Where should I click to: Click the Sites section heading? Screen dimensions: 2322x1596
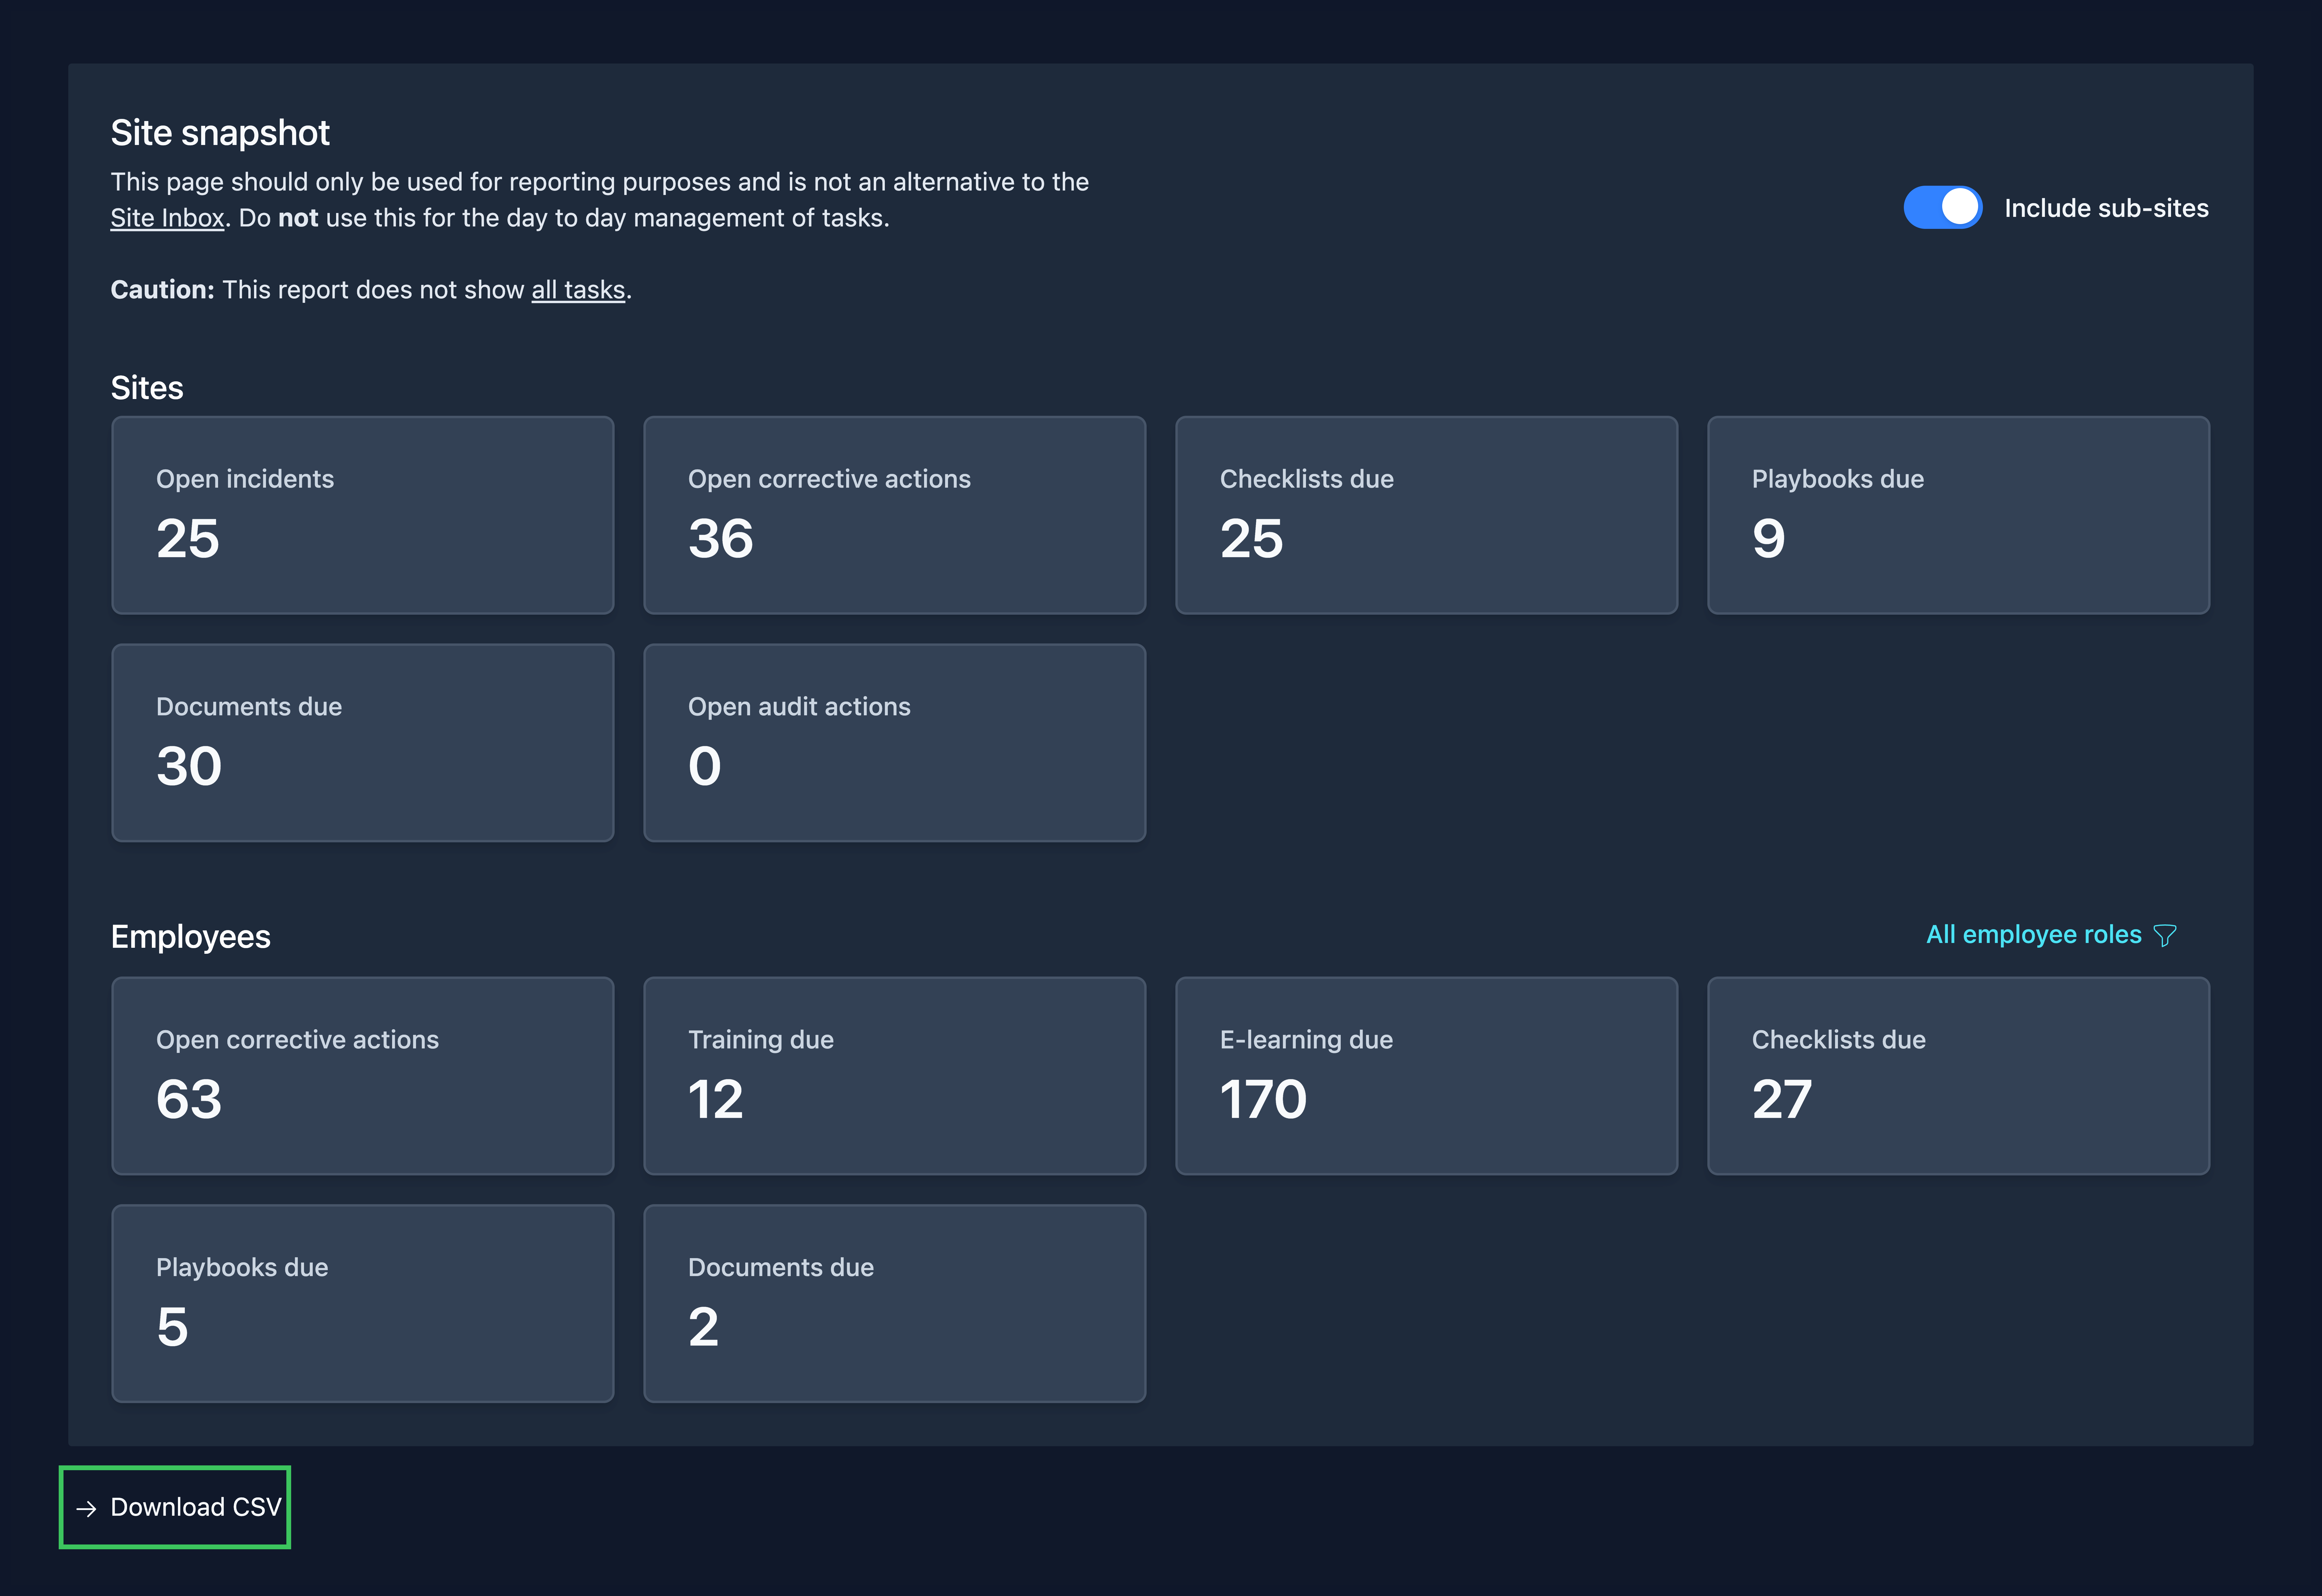point(147,388)
